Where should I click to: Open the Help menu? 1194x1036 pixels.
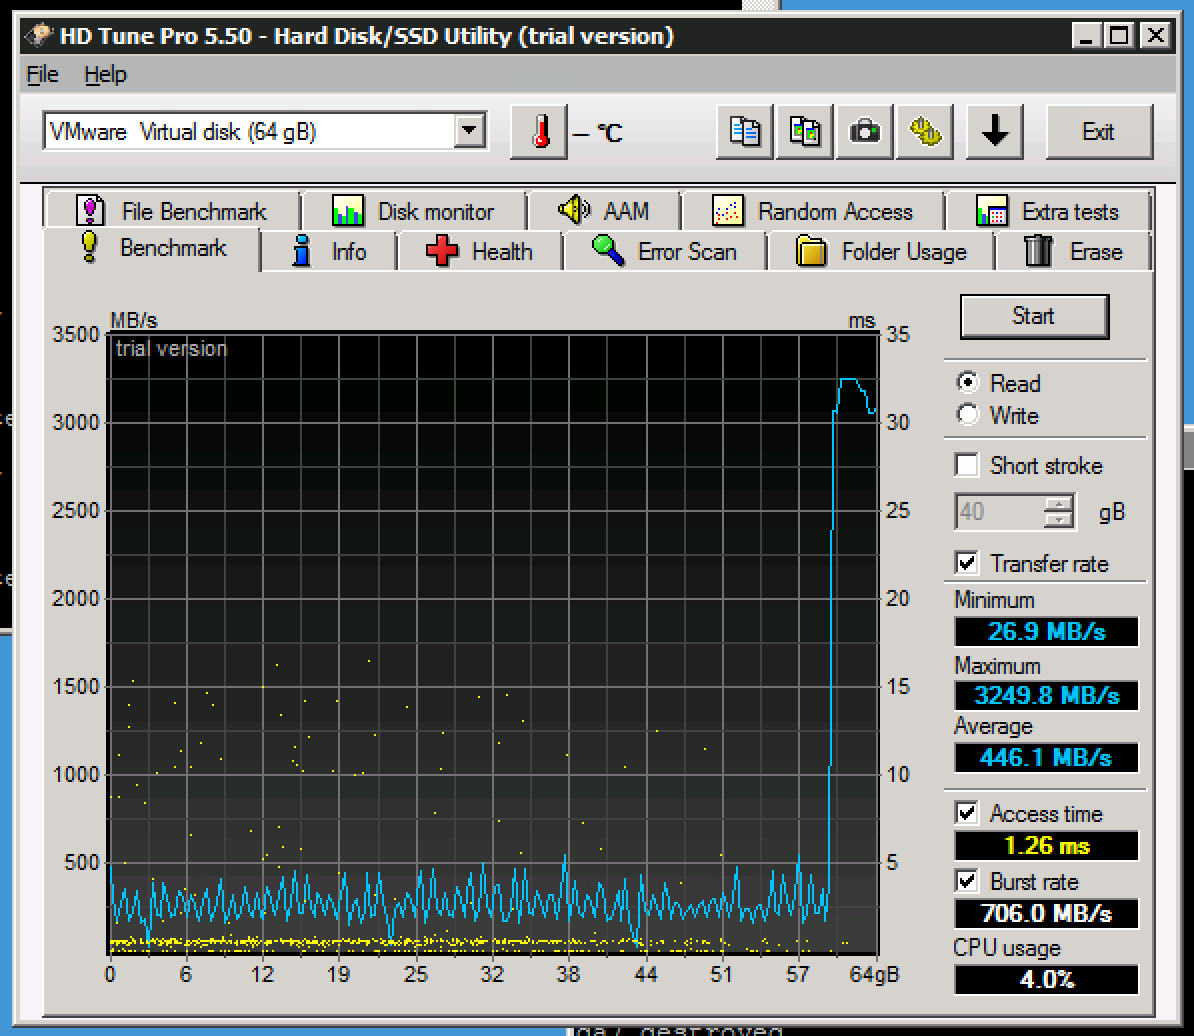105,75
